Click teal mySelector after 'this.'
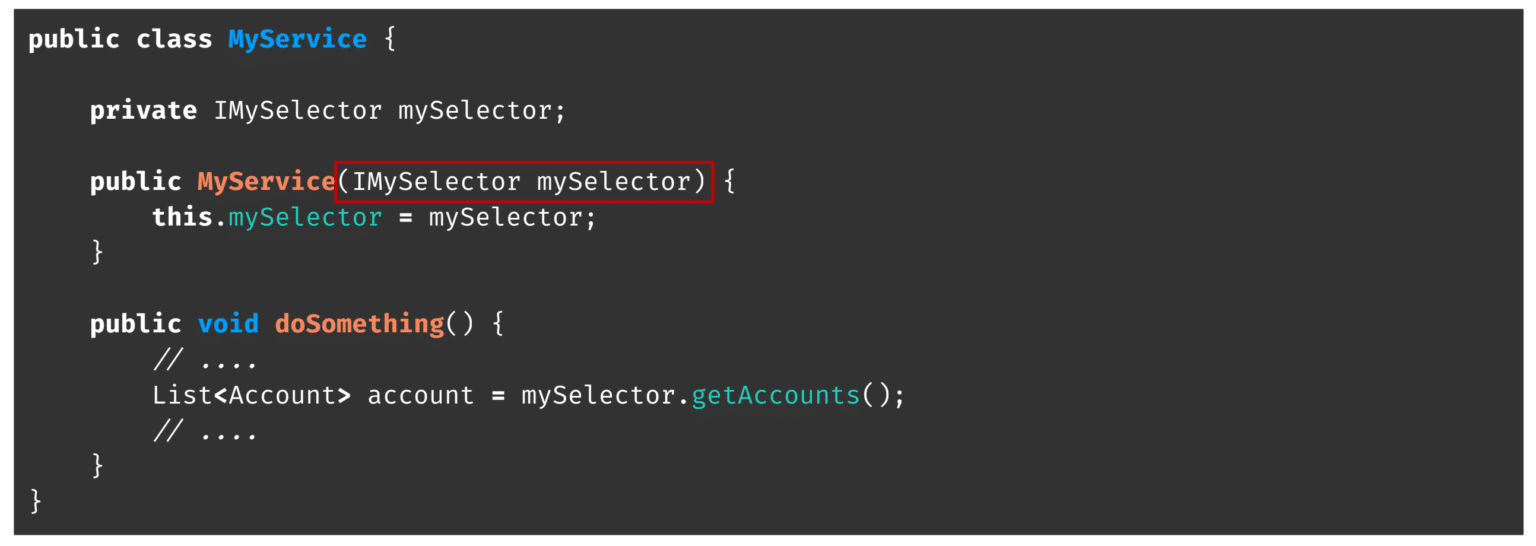 pyautogui.click(x=305, y=218)
